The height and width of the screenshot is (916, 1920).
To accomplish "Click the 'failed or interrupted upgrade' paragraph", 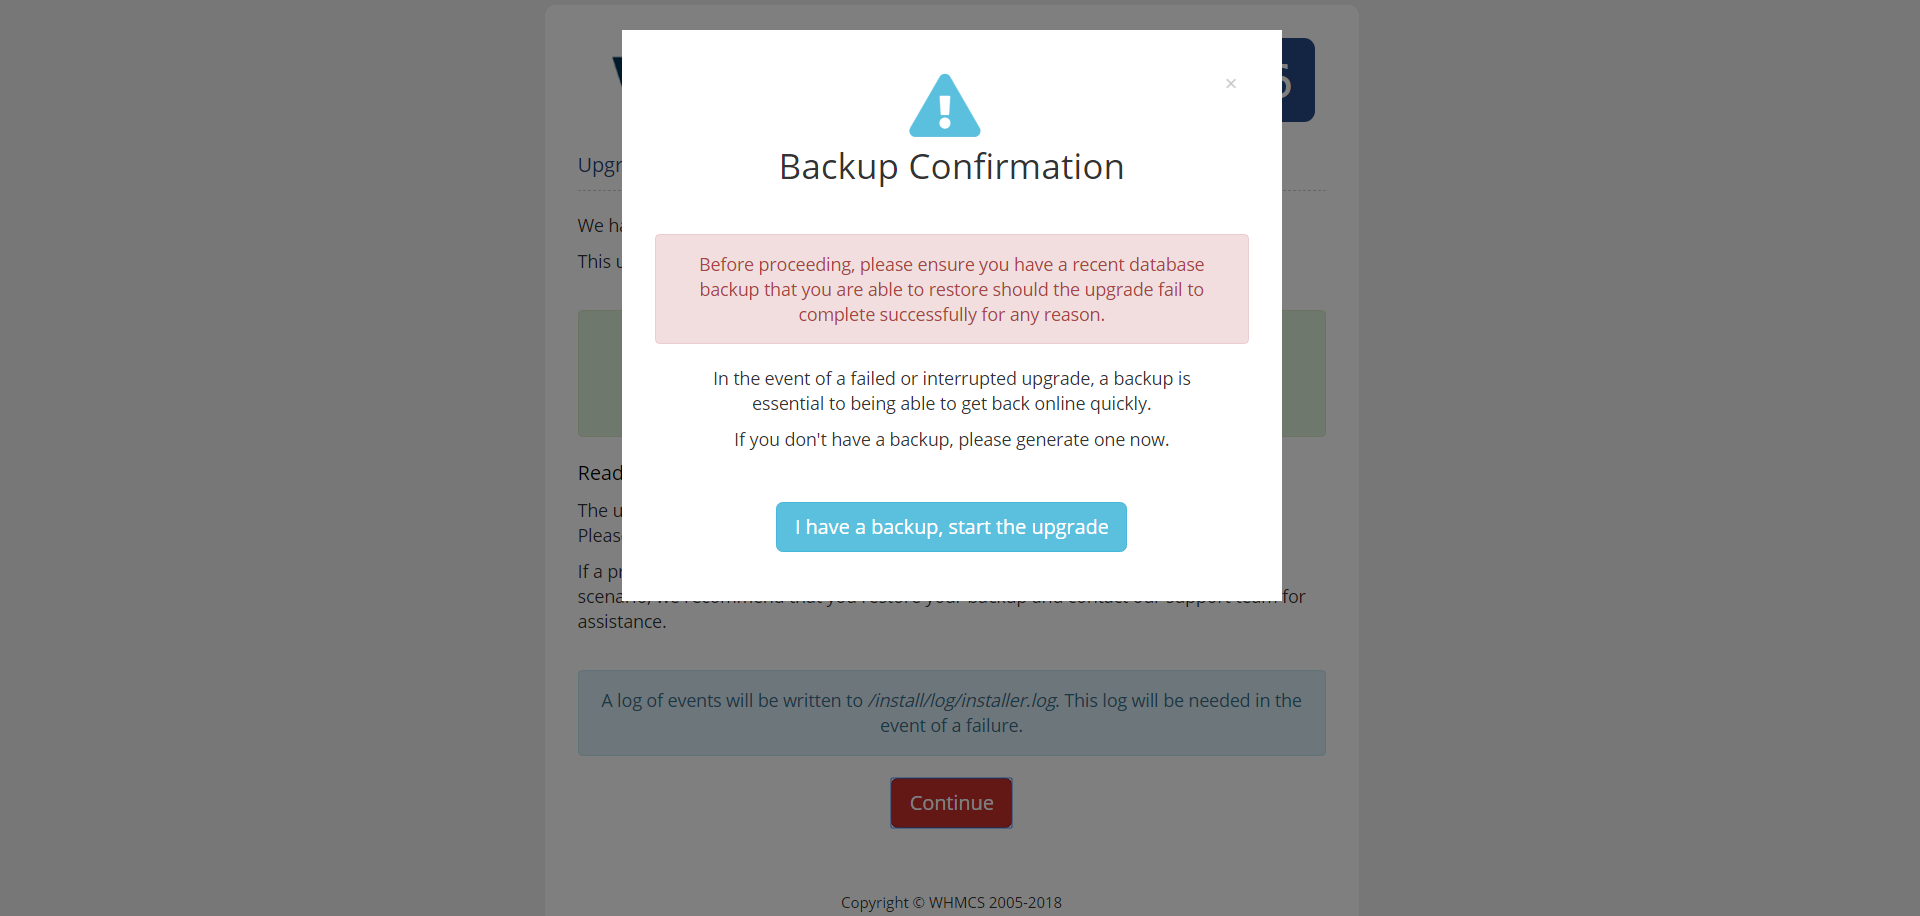I will [951, 391].
